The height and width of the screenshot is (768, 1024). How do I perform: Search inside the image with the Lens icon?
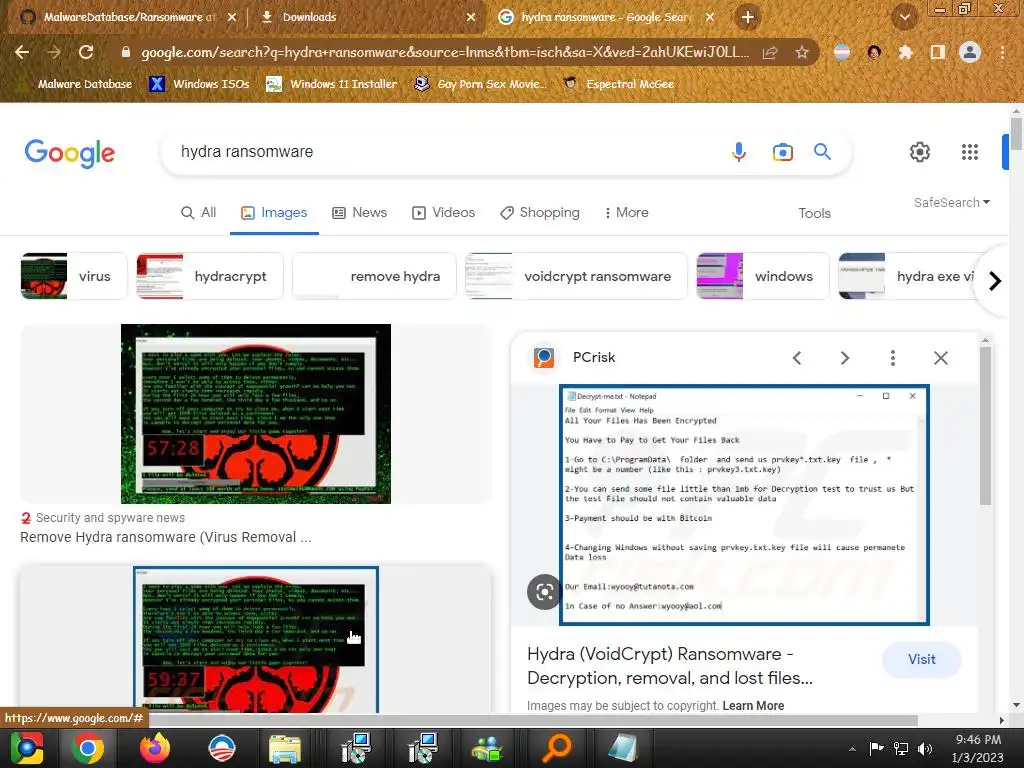[544, 592]
